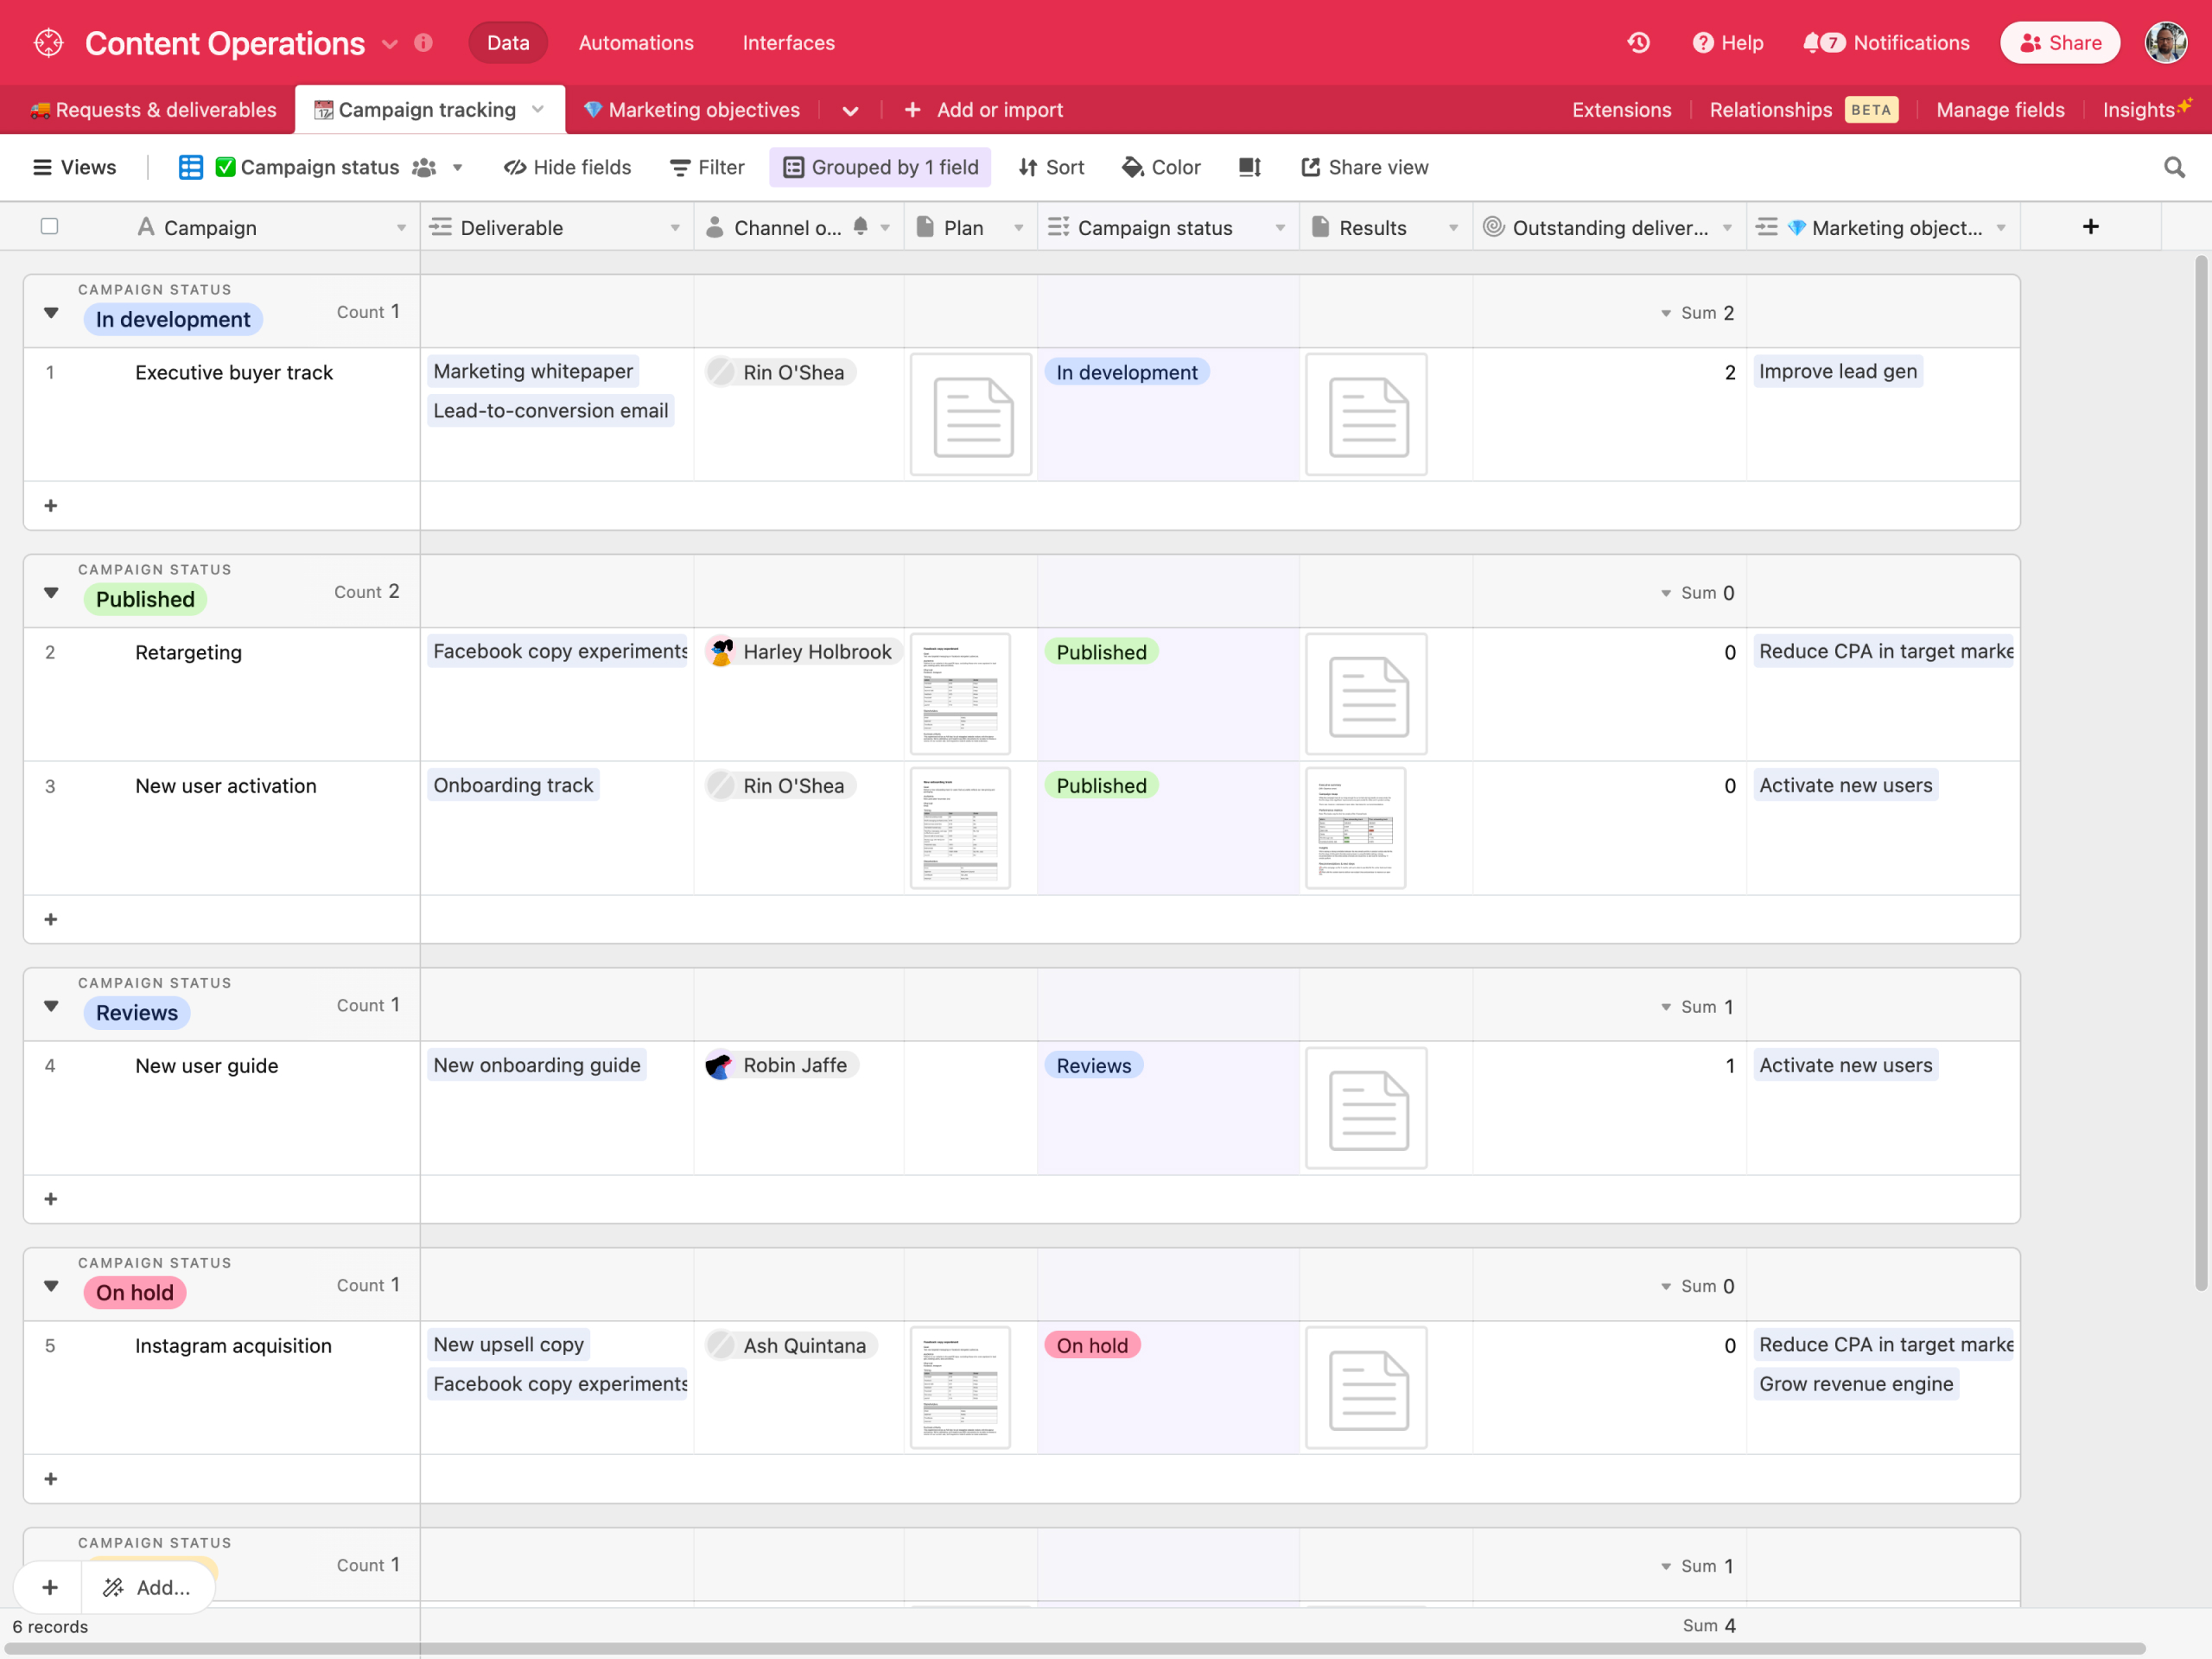The width and height of the screenshot is (2212, 1659).
Task: Click Hide fields
Action: click(x=567, y=167)
